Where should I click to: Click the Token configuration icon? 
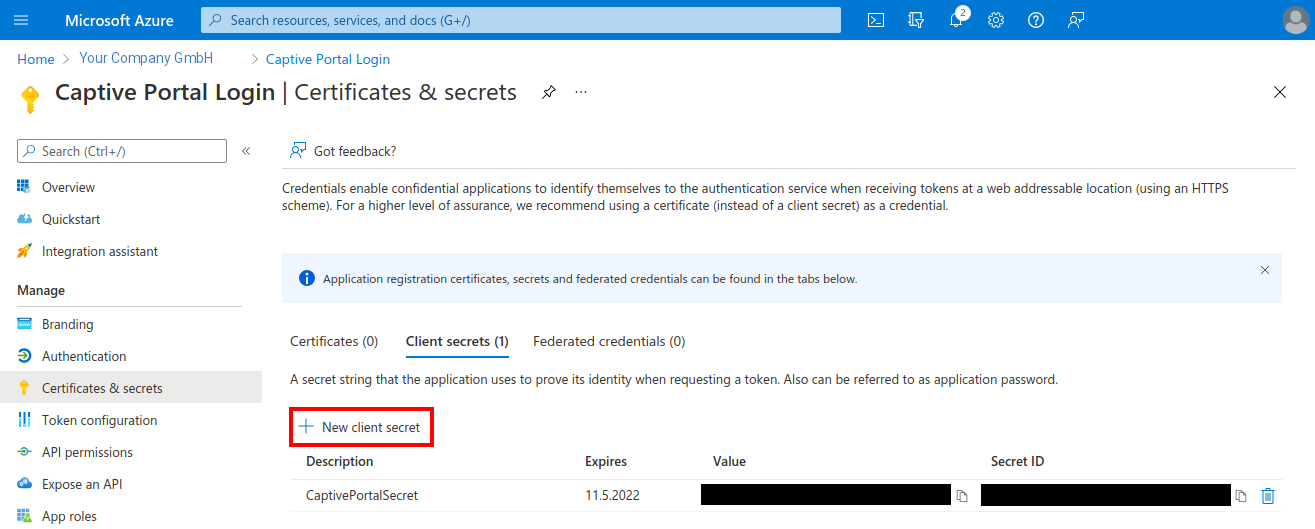[x=24, y=420]
